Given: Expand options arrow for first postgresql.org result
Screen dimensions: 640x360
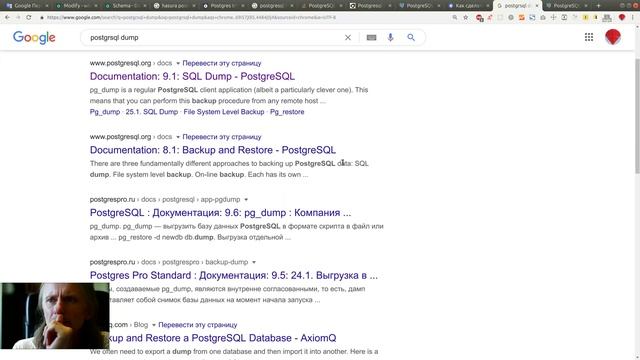Looking at the screenshot, I should [178, 63].
